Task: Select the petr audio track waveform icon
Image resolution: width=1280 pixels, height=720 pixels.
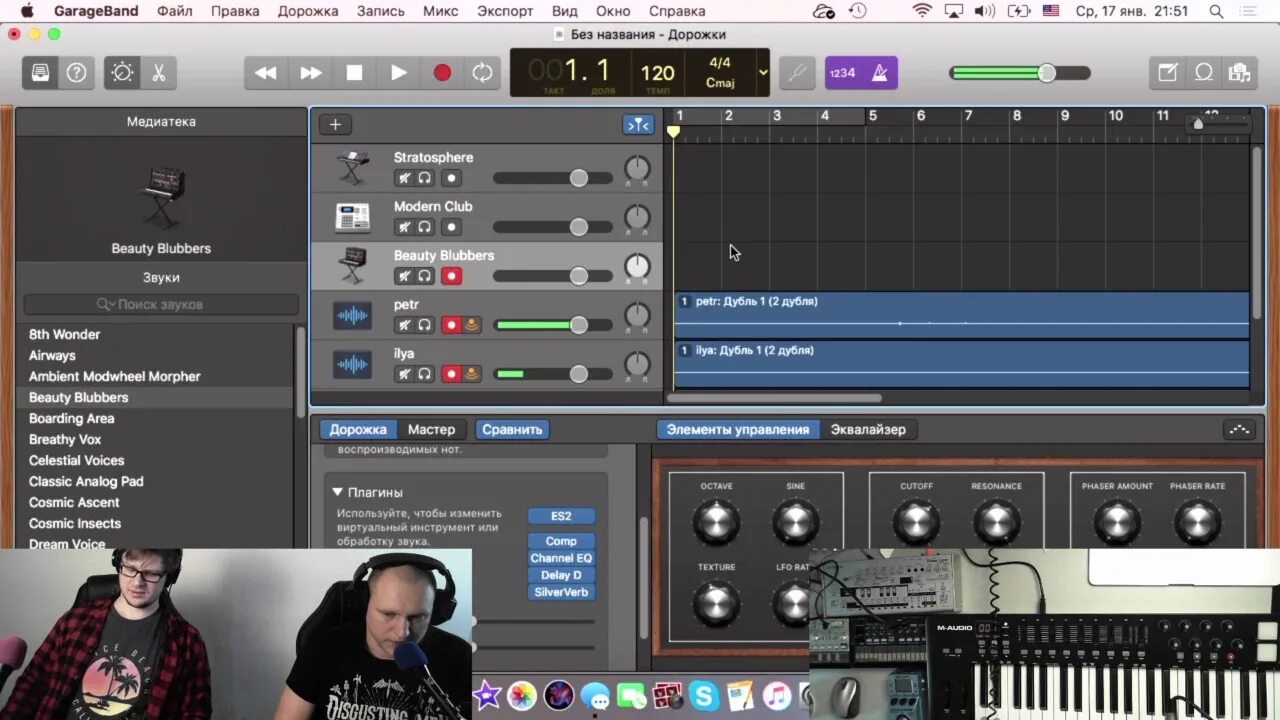Action: 352,316
